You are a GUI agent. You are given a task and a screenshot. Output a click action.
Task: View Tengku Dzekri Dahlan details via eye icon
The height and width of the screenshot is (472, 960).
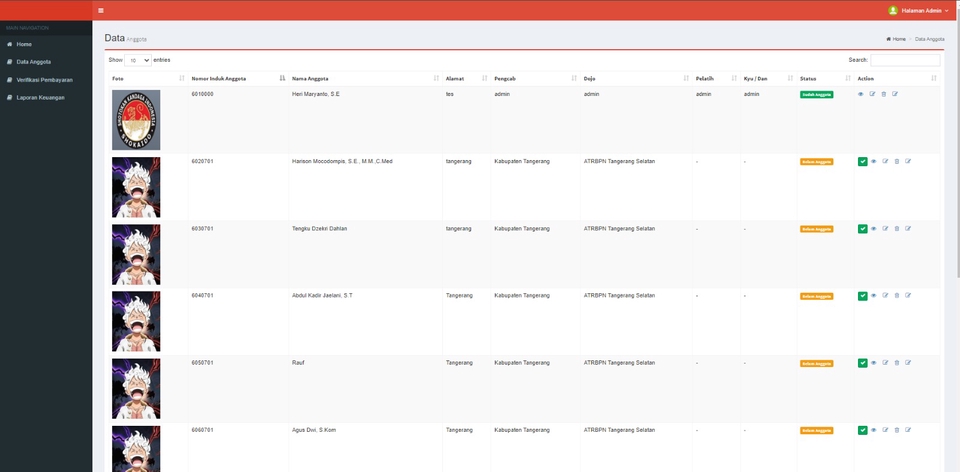[x=874, y=229]
